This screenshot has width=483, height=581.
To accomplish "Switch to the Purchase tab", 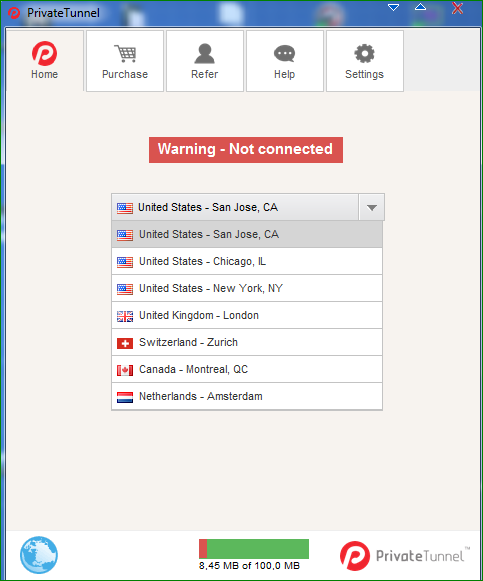I will point(125,61).
